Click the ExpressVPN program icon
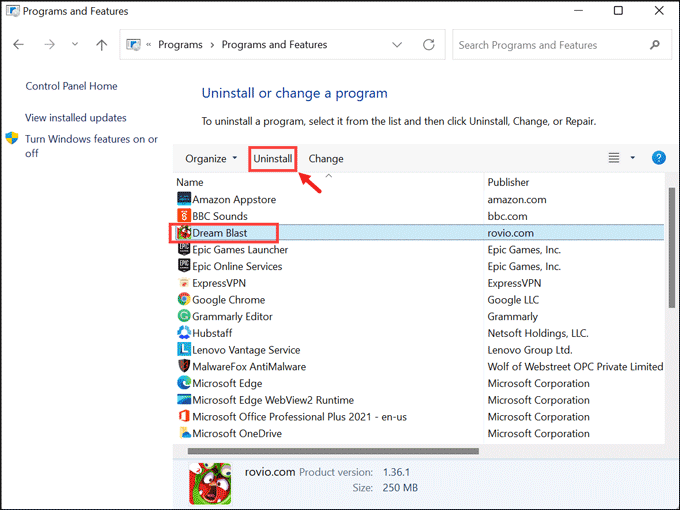680x510 pixels. coord(184,283)
